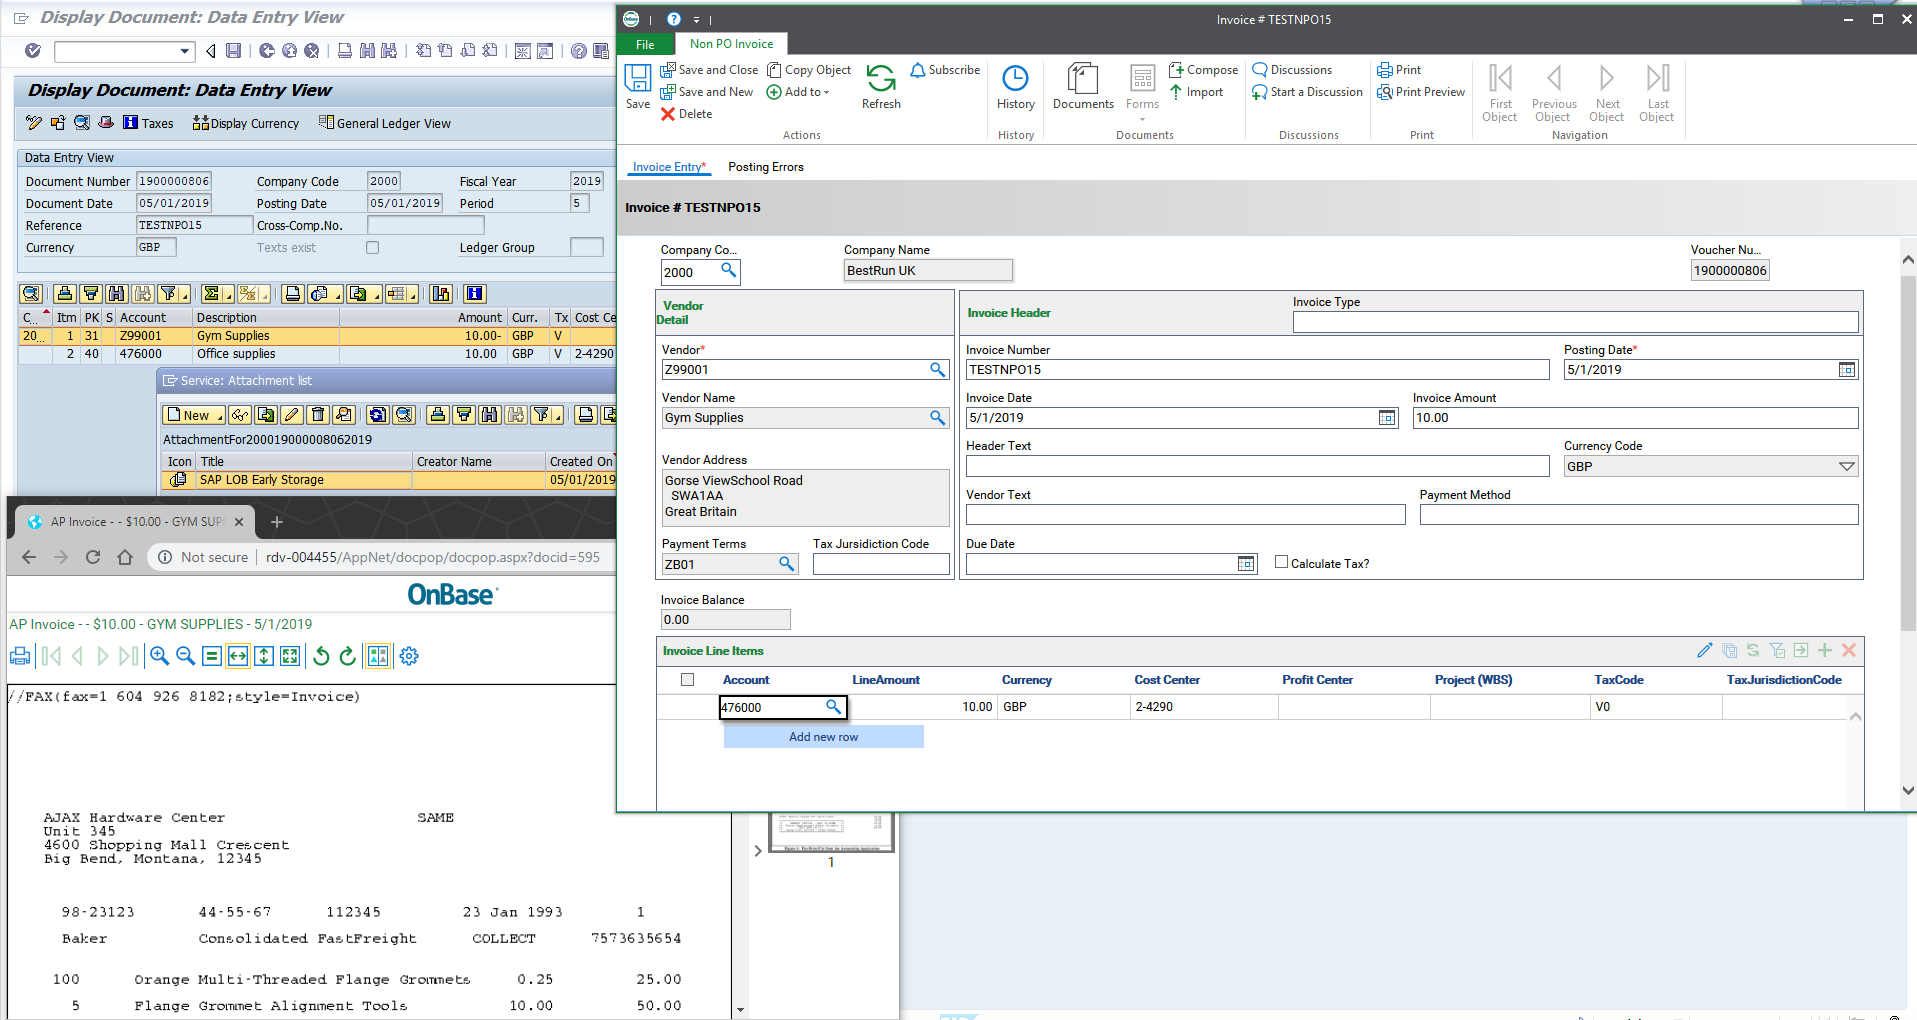Image resolution: width=1917 pixels, height=1020 pixels.
Task: Click Save and Close
Action: click(x=709, y=70)
